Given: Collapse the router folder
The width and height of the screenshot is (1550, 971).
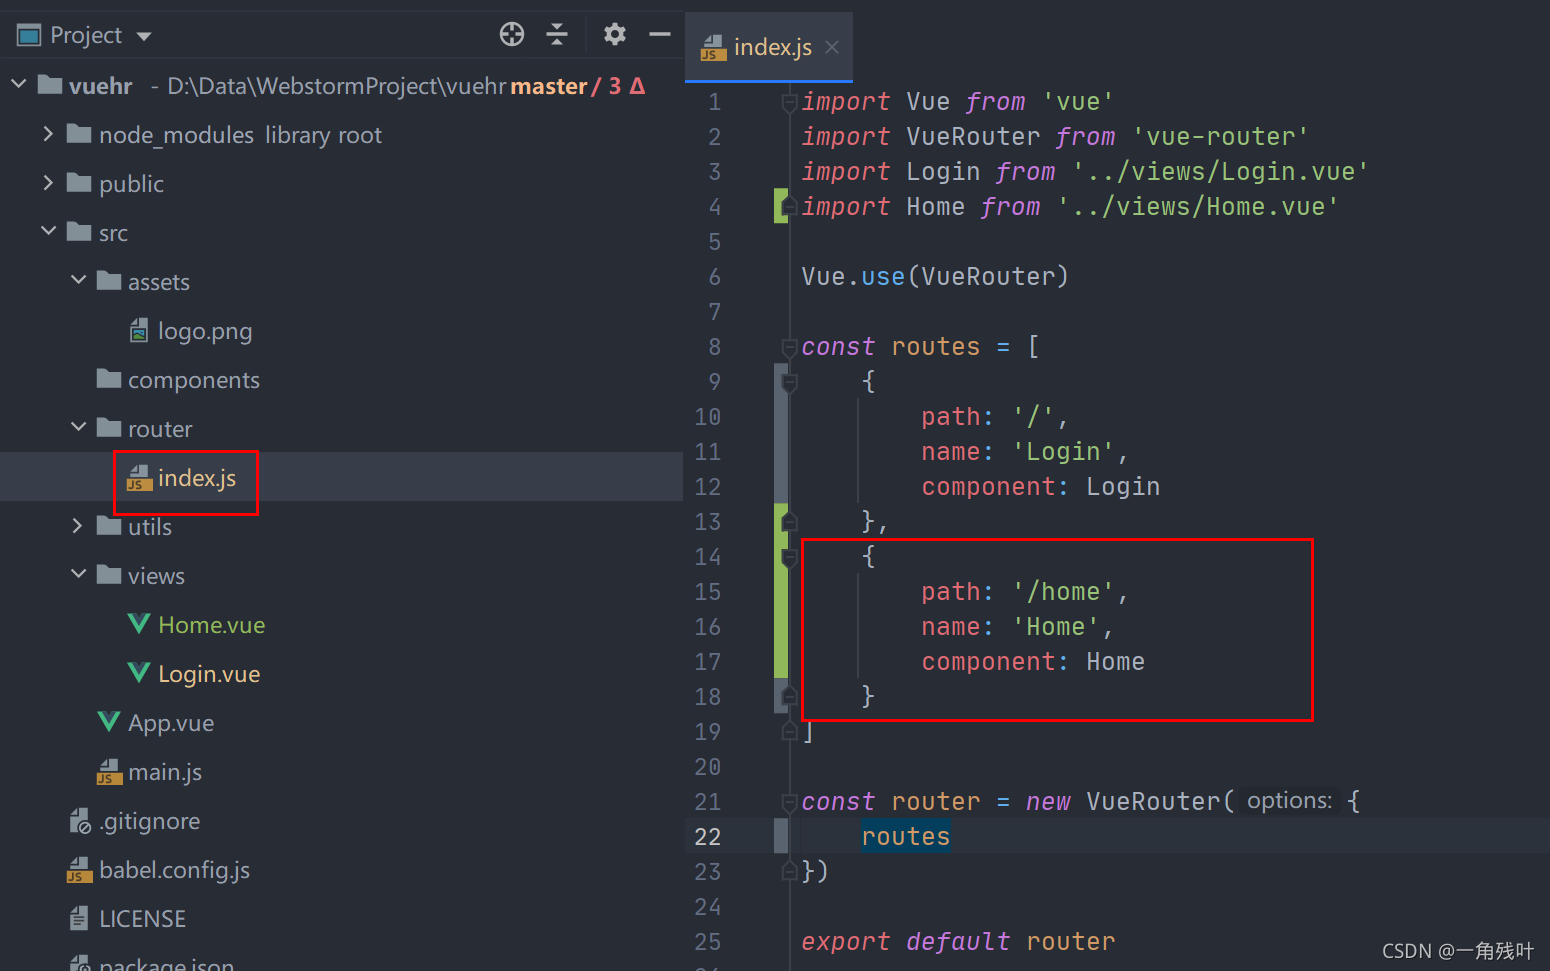Looking at the screenshot, I should coord(79,427).
